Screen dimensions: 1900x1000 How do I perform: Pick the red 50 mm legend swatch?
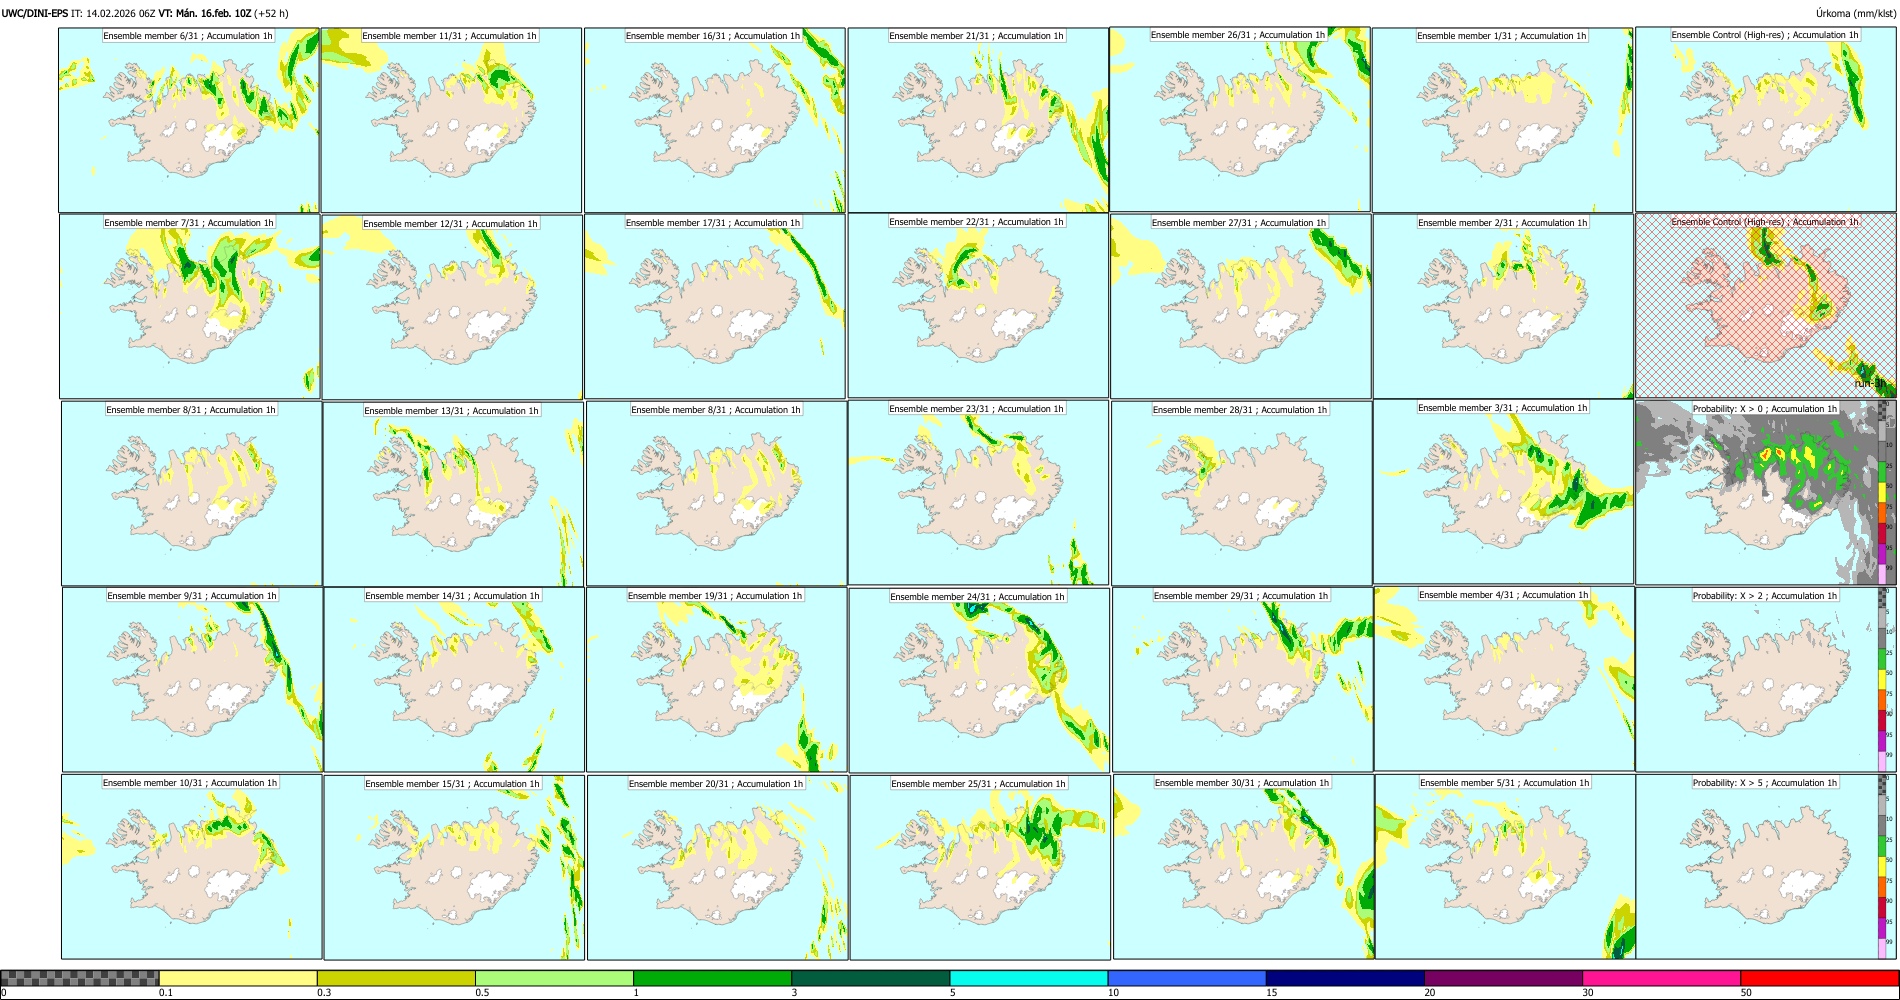point(1819,978)
